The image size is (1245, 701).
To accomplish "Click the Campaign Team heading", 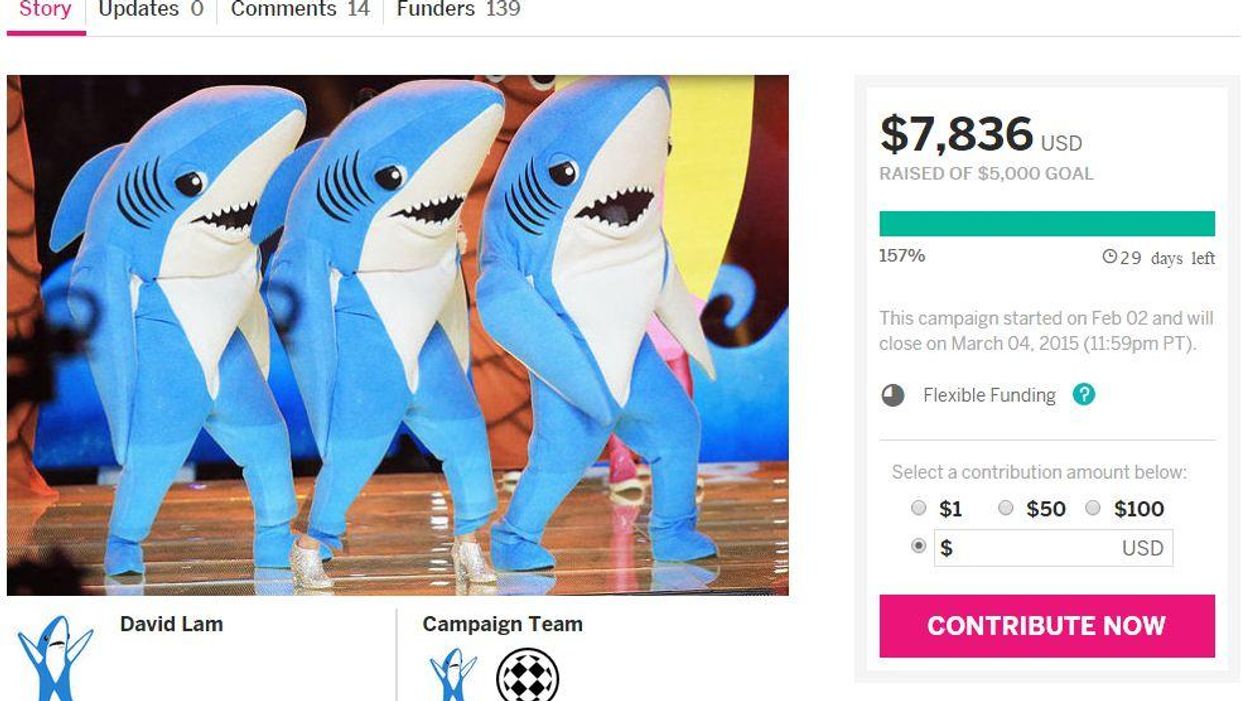I will click(502, 624).
